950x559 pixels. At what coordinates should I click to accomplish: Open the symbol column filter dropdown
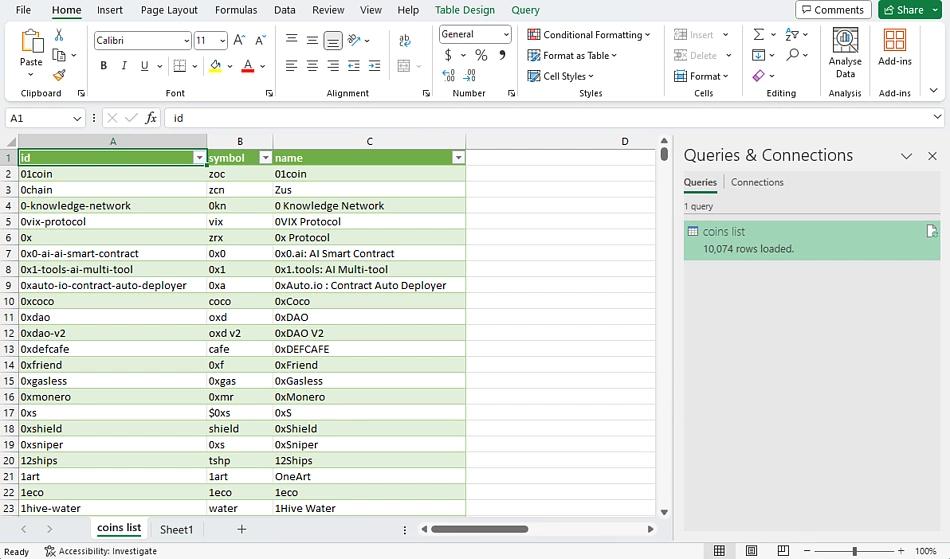tap(265, 157)
